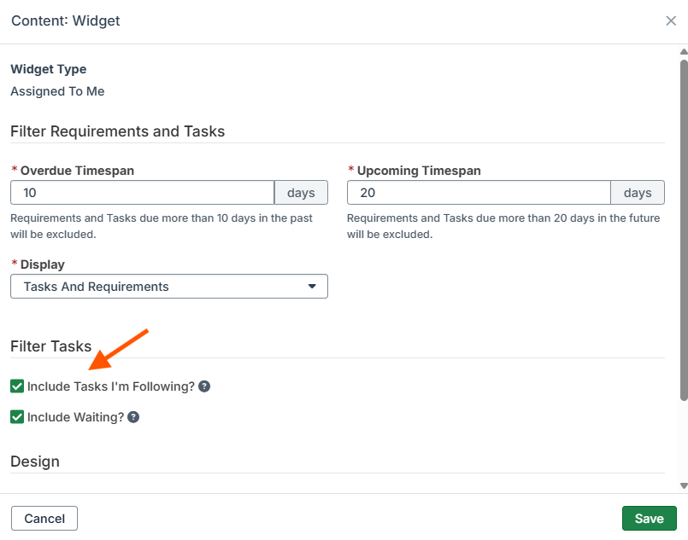Toggle the Include Waiting checkbox
The width and height of the screenshot is (688, 540).
pyautogui.click(x=17, y=417)
